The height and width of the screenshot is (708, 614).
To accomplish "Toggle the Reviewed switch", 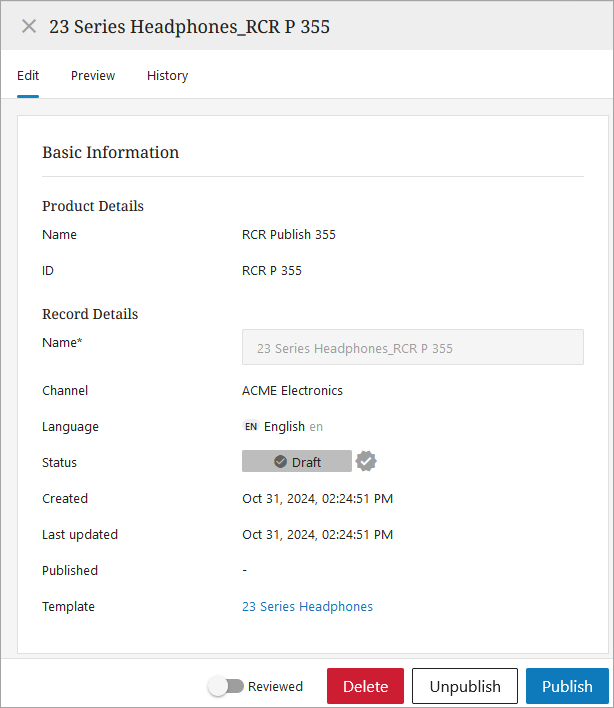I will coord(226,686).
